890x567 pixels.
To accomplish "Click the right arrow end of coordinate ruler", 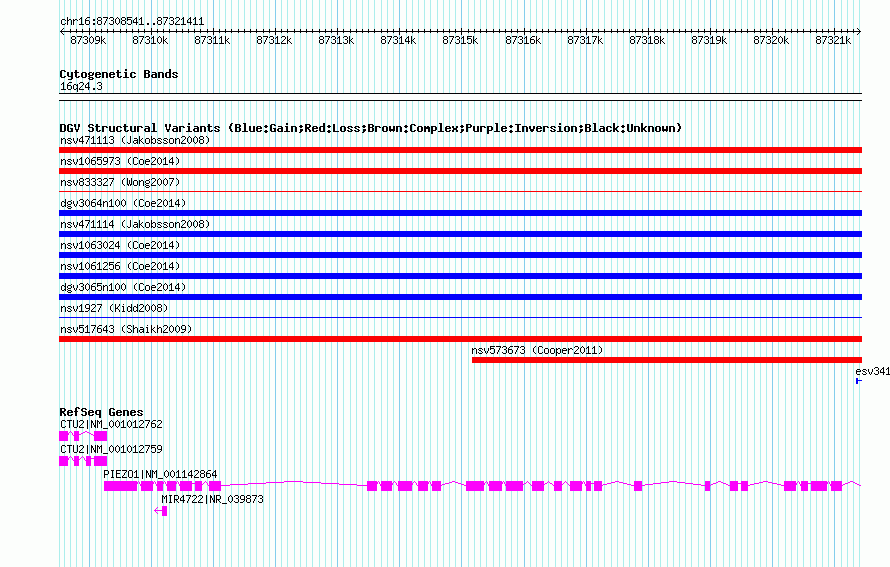I will [x=859, y=31].
